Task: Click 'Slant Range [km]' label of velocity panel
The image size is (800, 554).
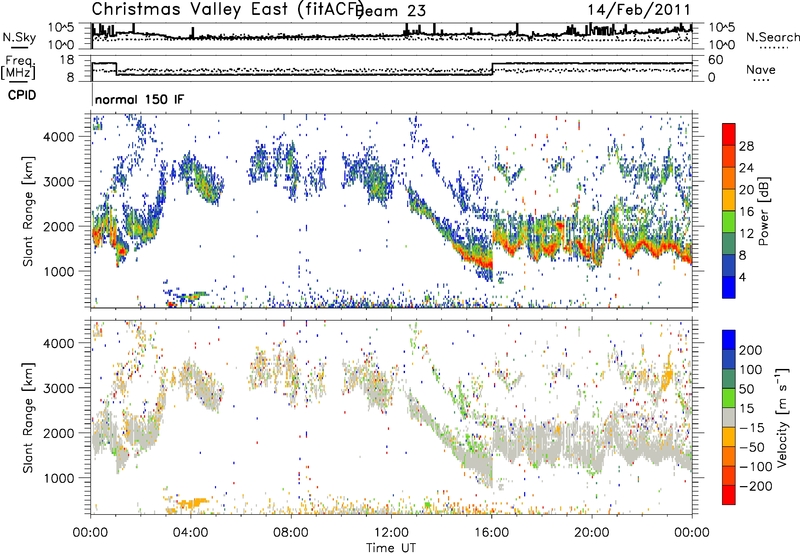Action: pos(29,417)
